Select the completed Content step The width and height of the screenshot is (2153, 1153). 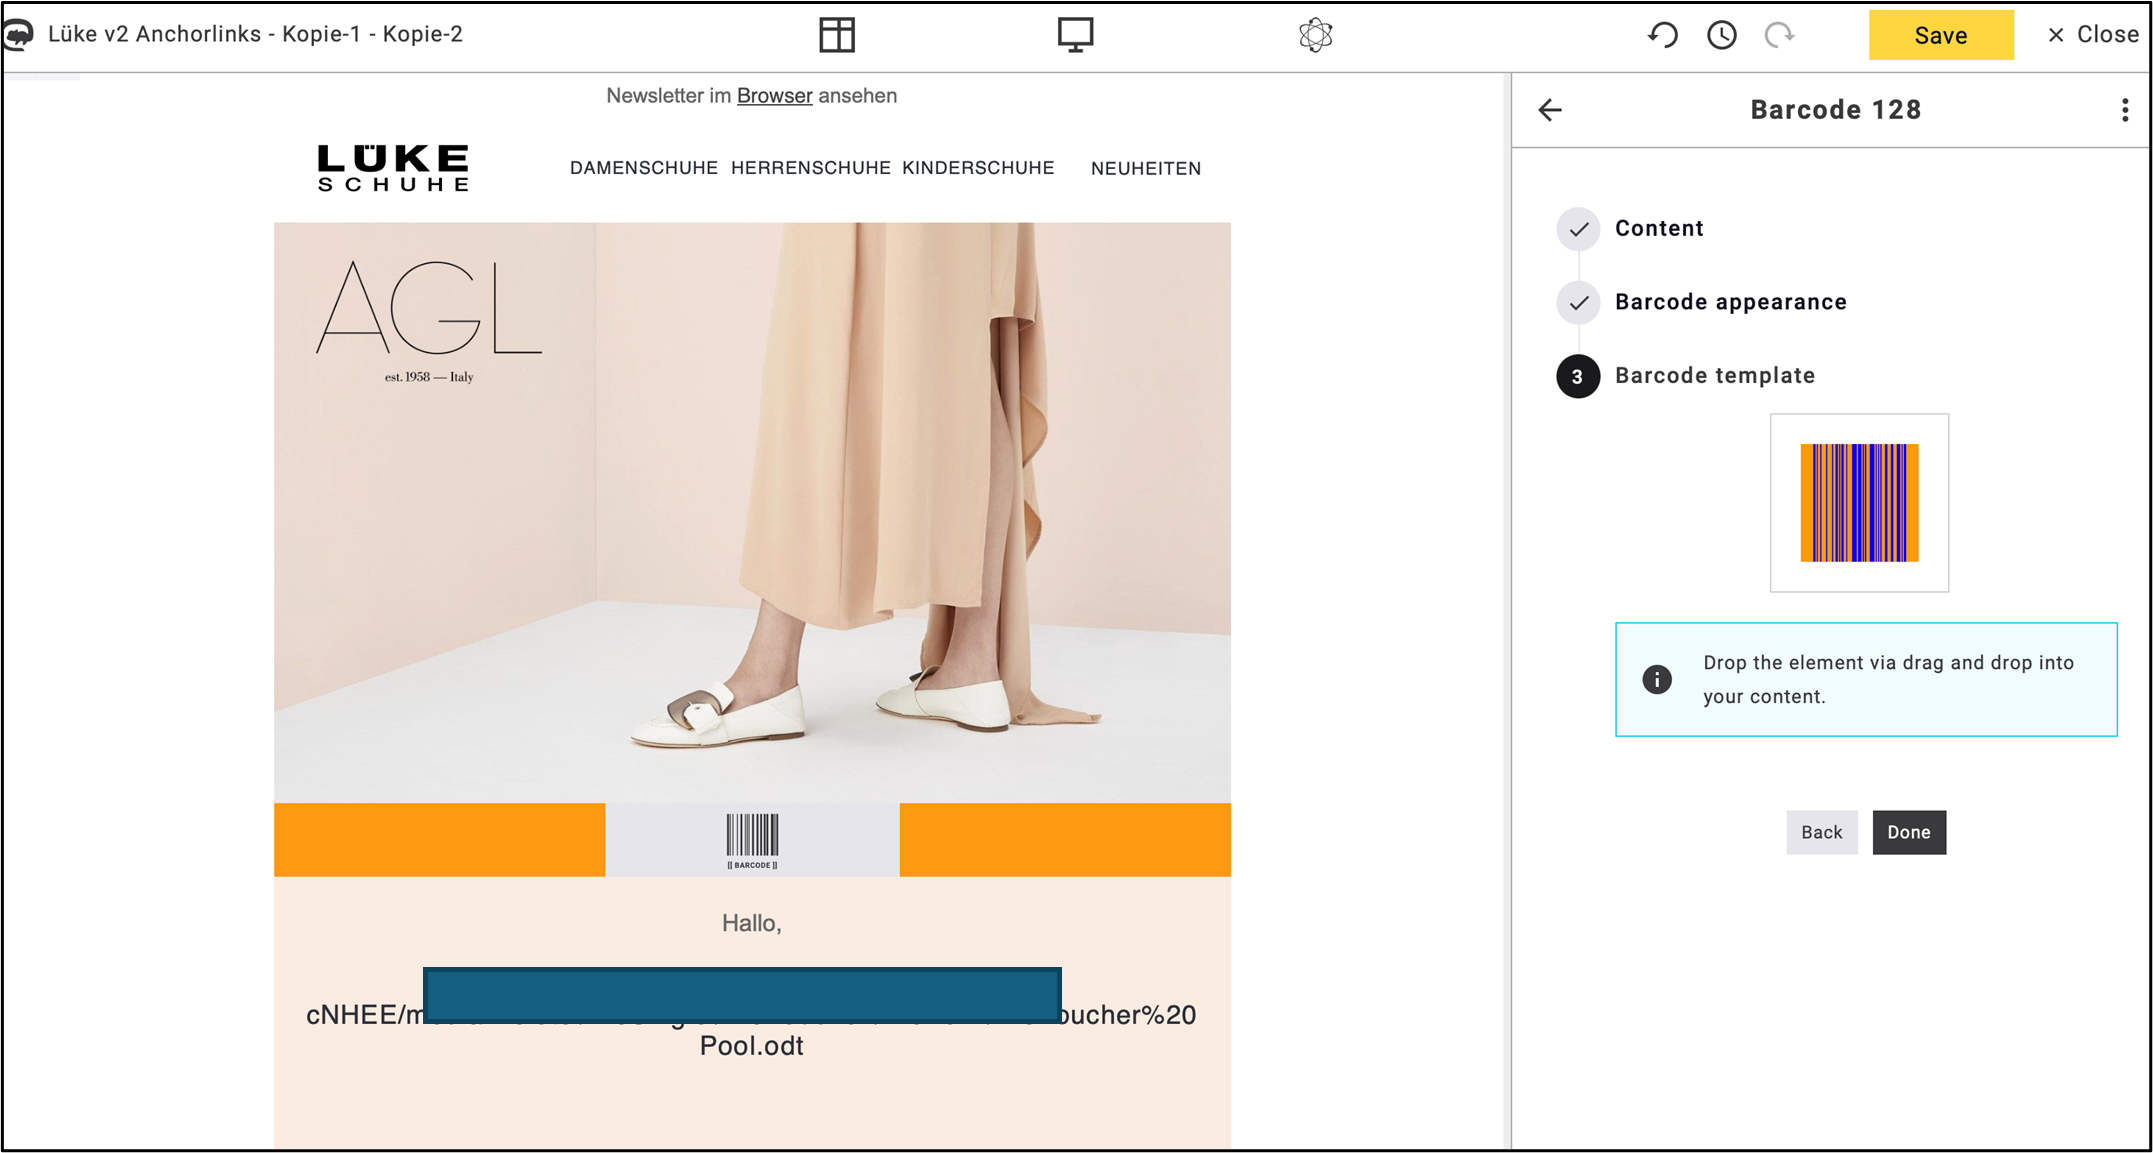coord(1659,228)
